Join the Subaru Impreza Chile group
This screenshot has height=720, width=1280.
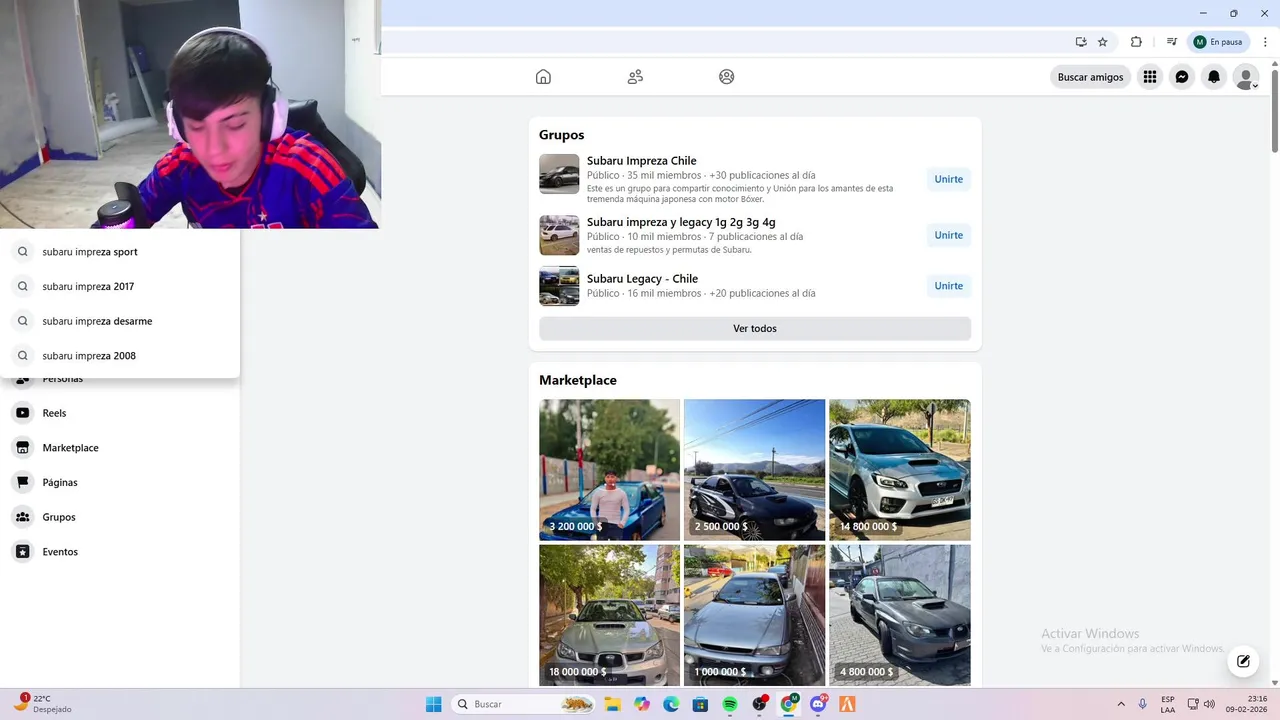[948, 180]
